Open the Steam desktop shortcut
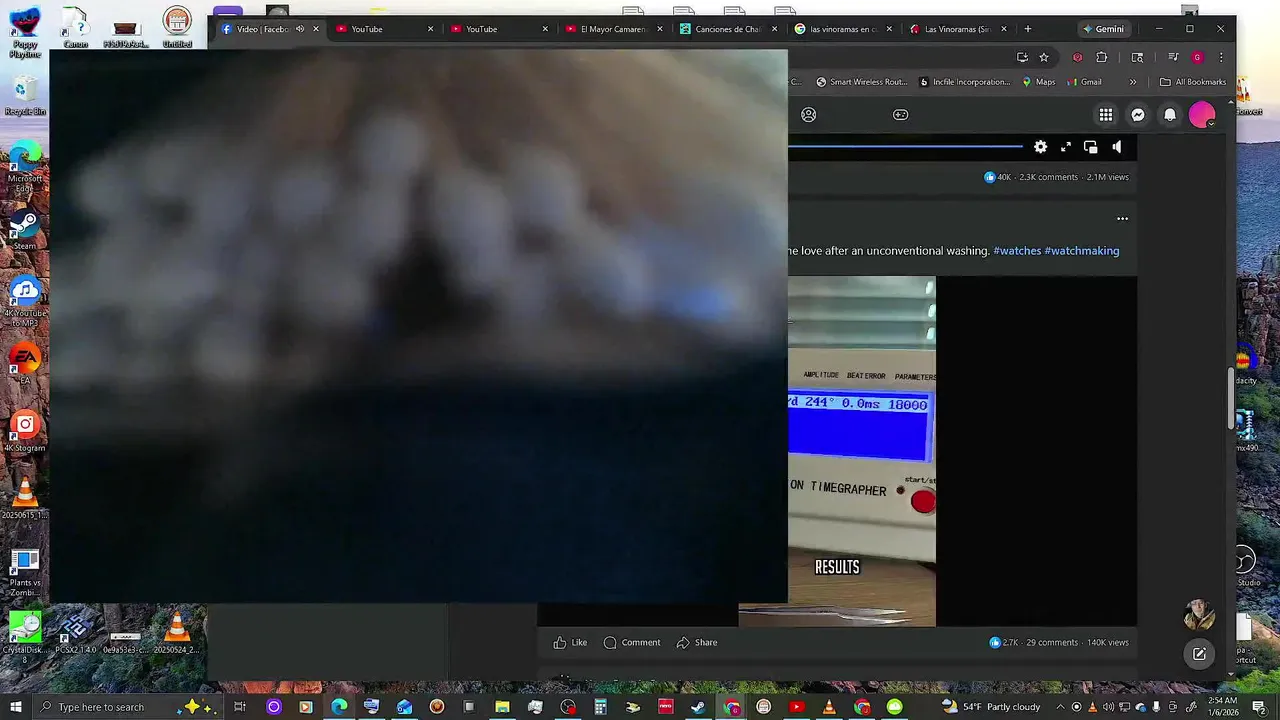This screenshot has width=1280, height=720. coord(25,230)
